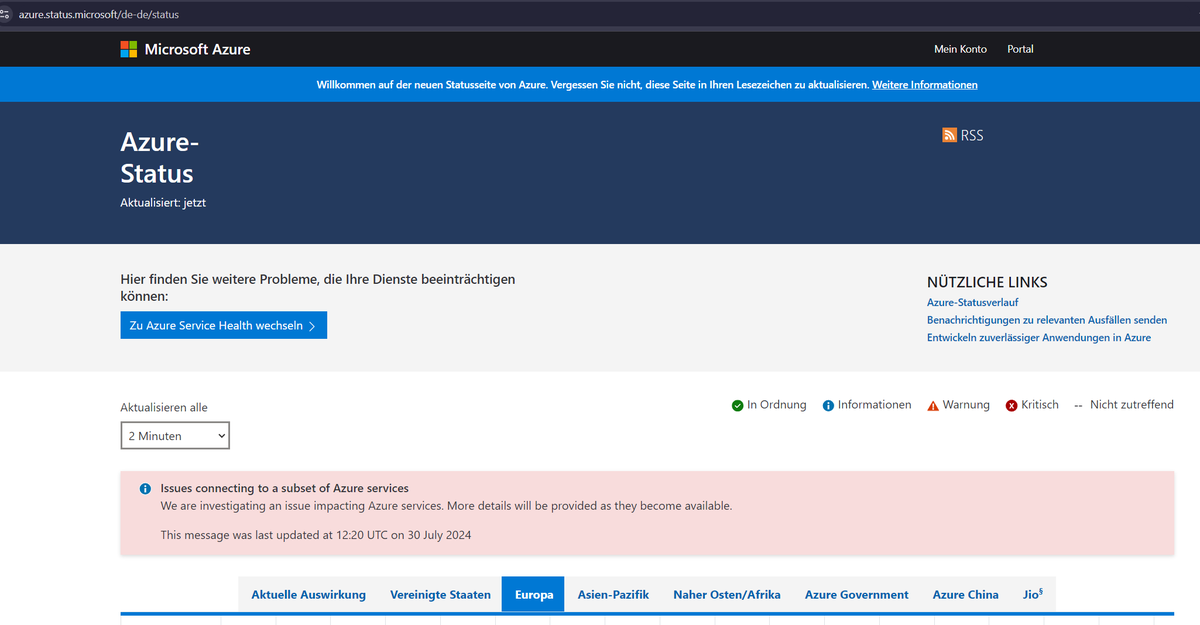Viewport: 1200px width, 625px height.
Task: Open the Azure Government tab
Action: [x=857, y=594]
